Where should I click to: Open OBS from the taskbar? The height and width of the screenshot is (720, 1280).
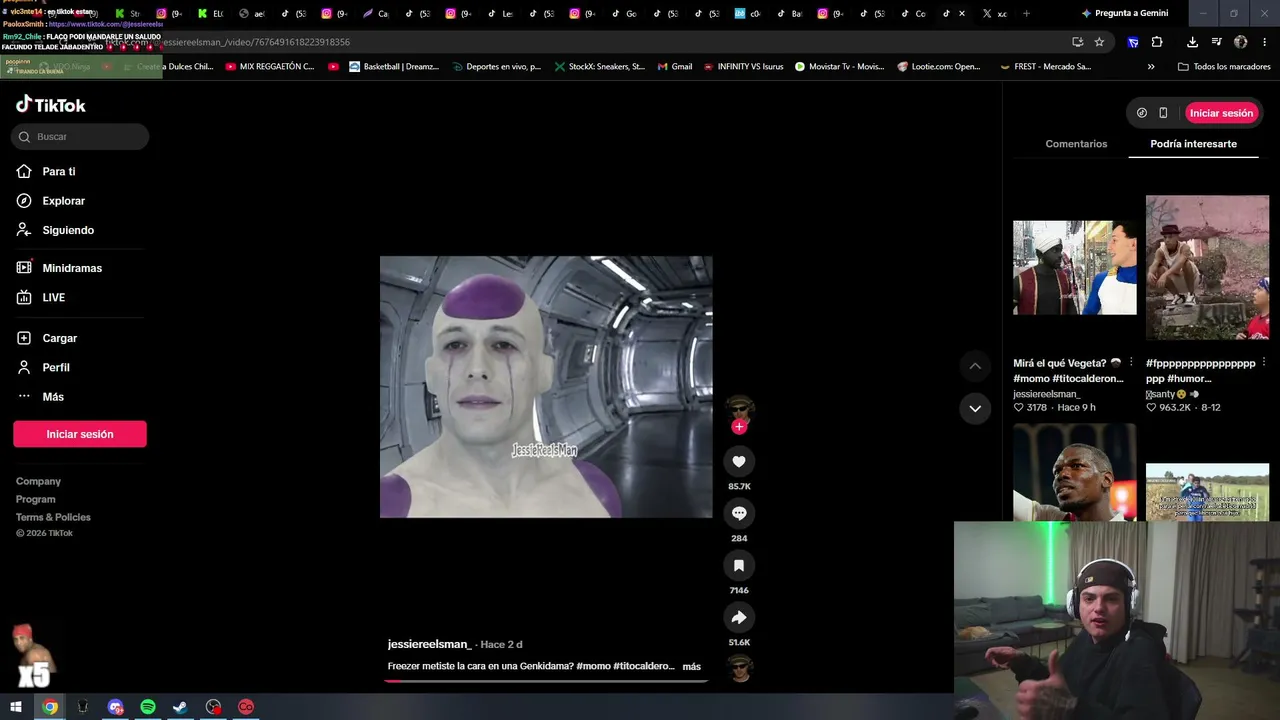pos(213,707)
